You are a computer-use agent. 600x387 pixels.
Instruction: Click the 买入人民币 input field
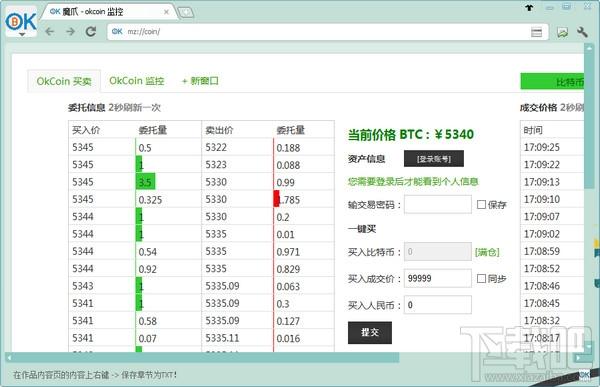point(438,305)
